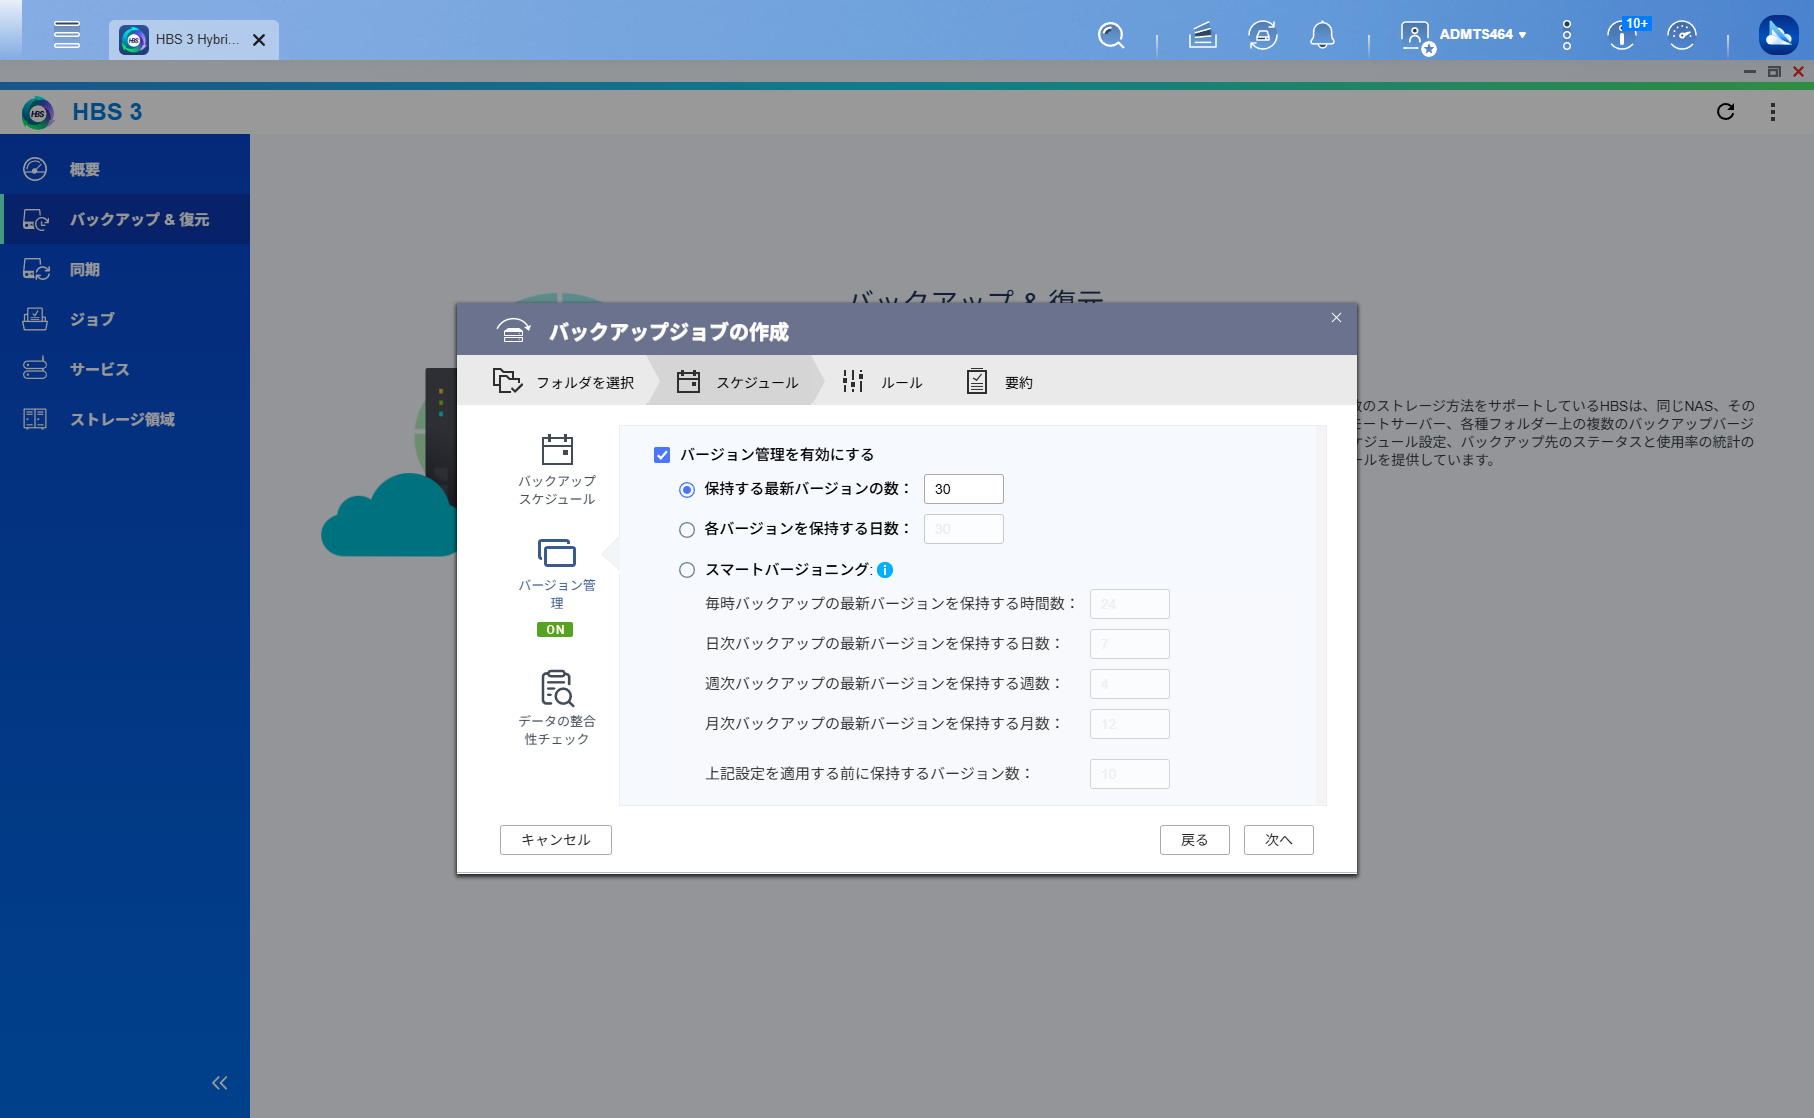Open the QTS main menu hamburger icon
Viewport: 1814px width, 1118px height.
click(x=67, y=35)
